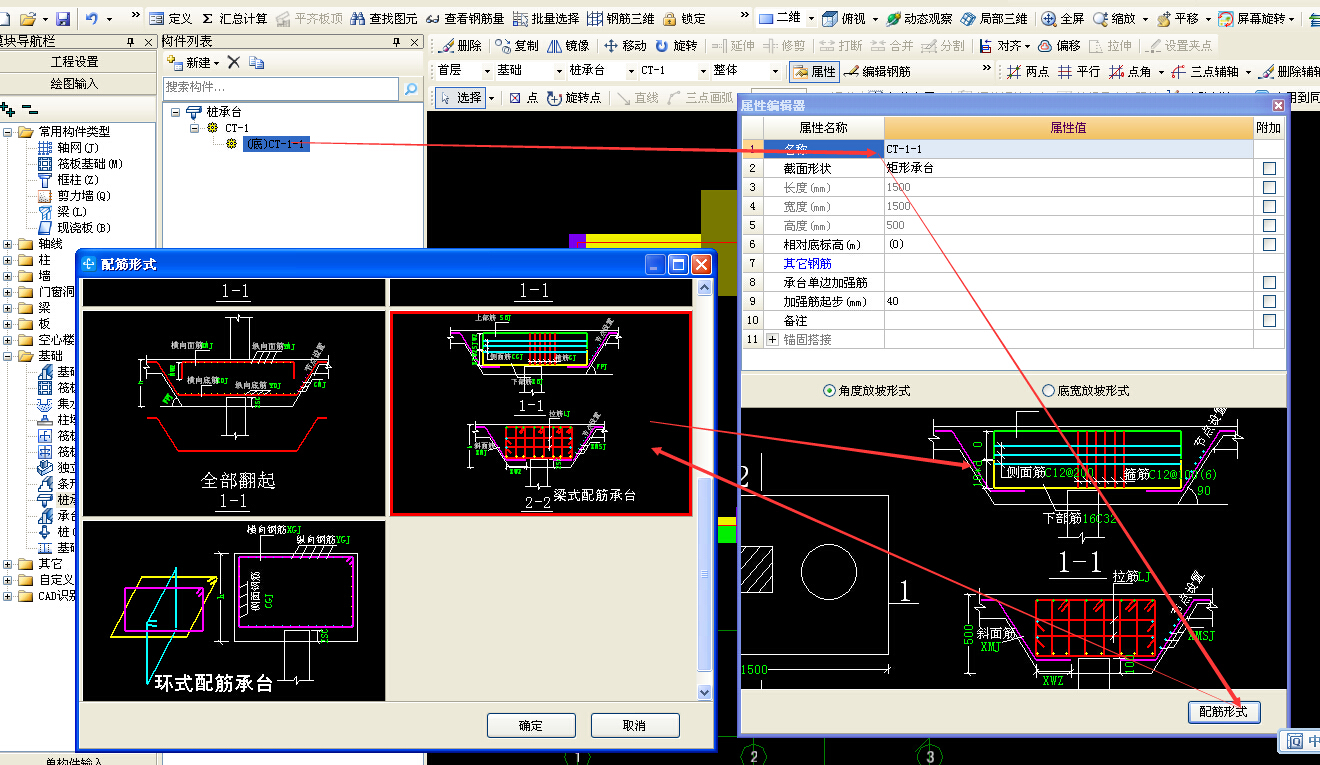Tick the 附加 checkbox for 高度 row
Screen dimensions: 1320x765
[x=1269, y=225]
